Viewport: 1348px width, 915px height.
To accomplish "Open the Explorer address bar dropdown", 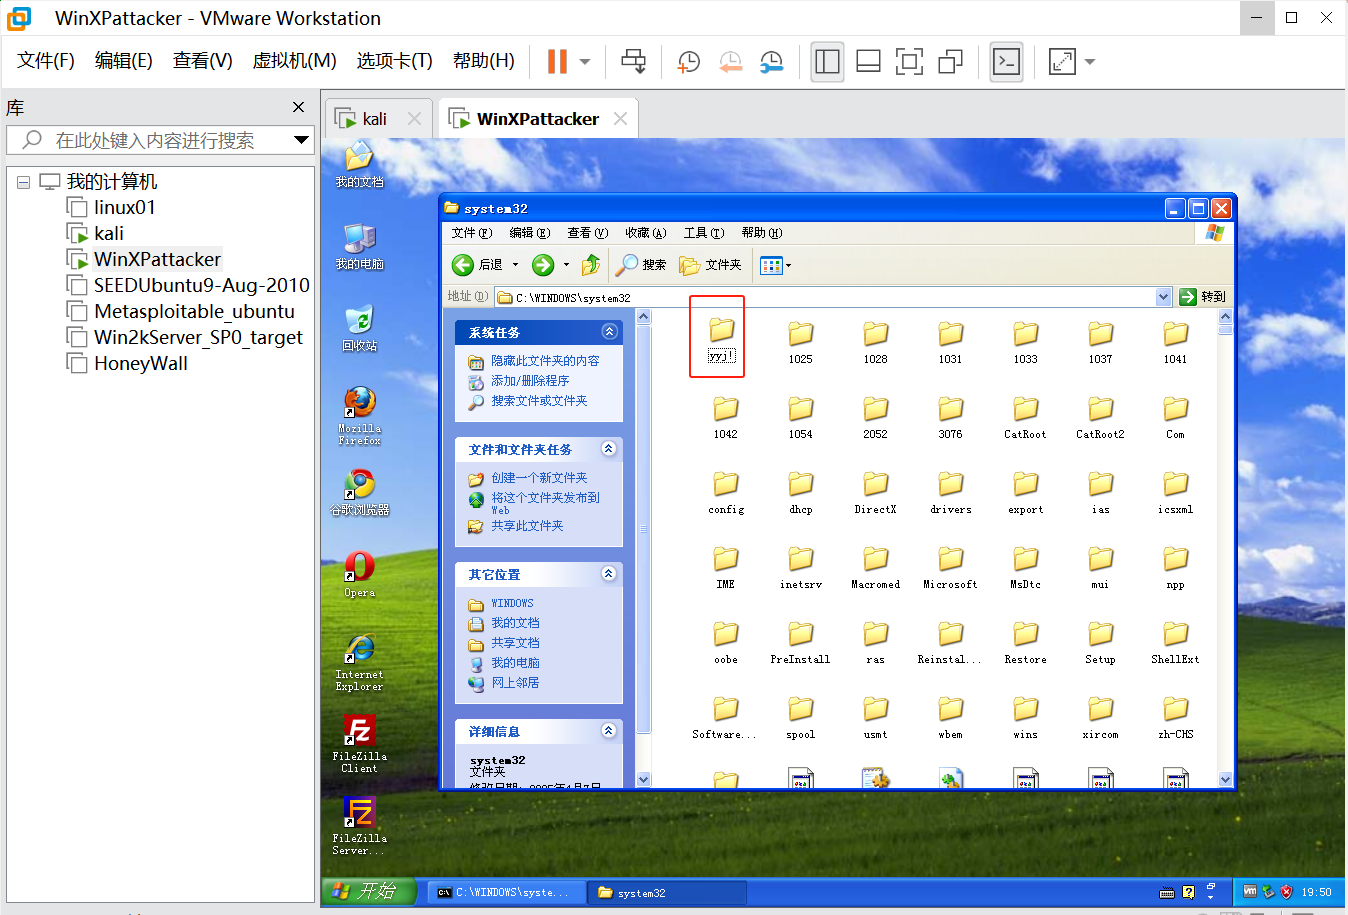I will [x=1163, y=297].
